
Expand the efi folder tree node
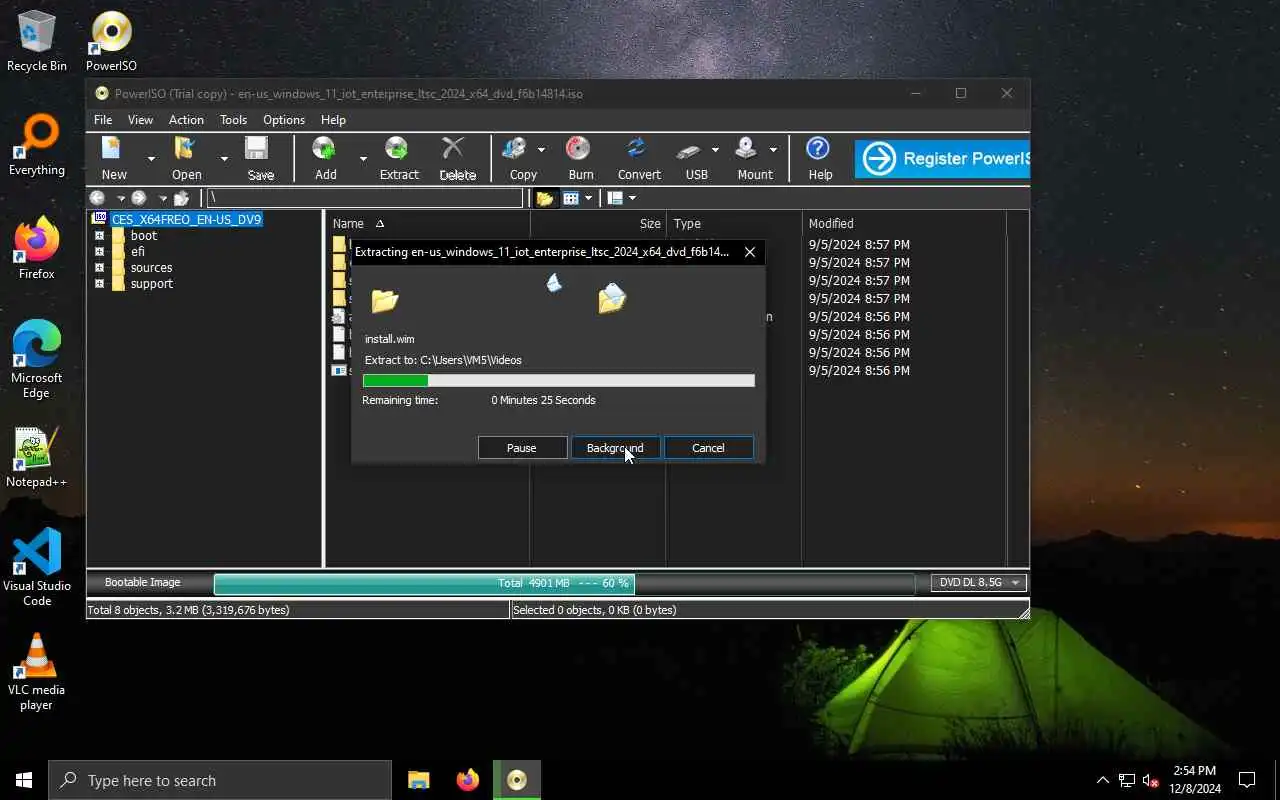click(99, 252)
